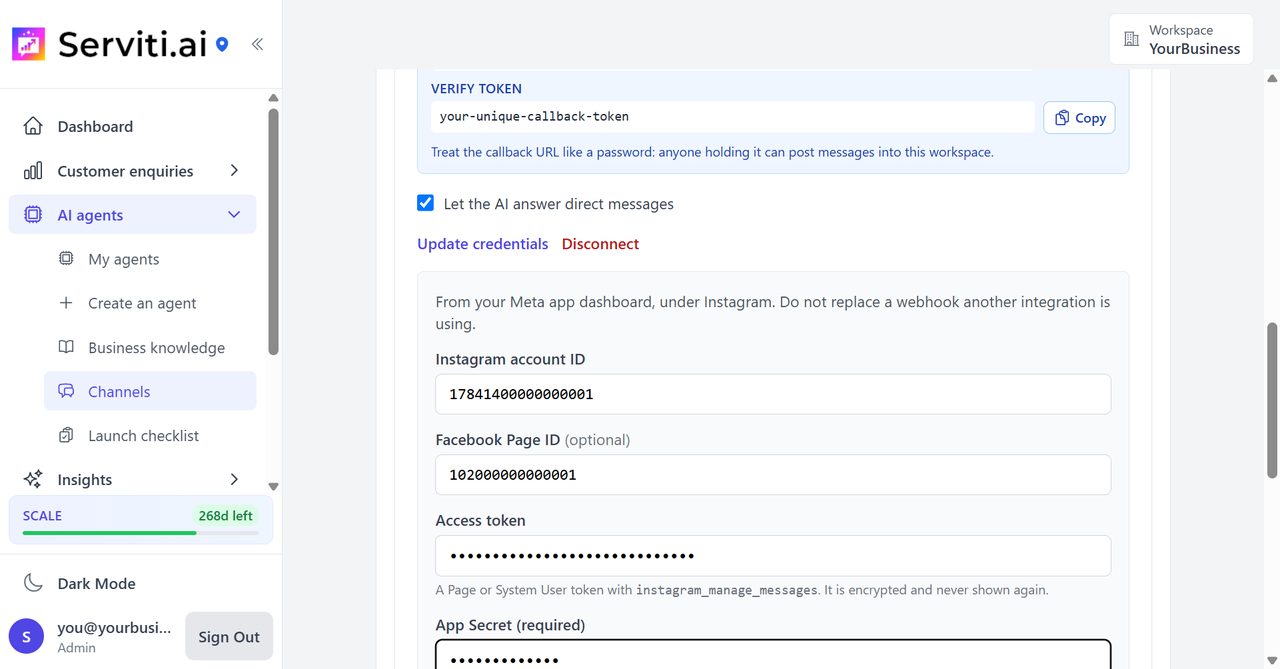Collapse the sidebar with double chevron
Image resolution: width=1280 pixels, height=669 pixels.
pyautogui.click(x=257, y=44)
